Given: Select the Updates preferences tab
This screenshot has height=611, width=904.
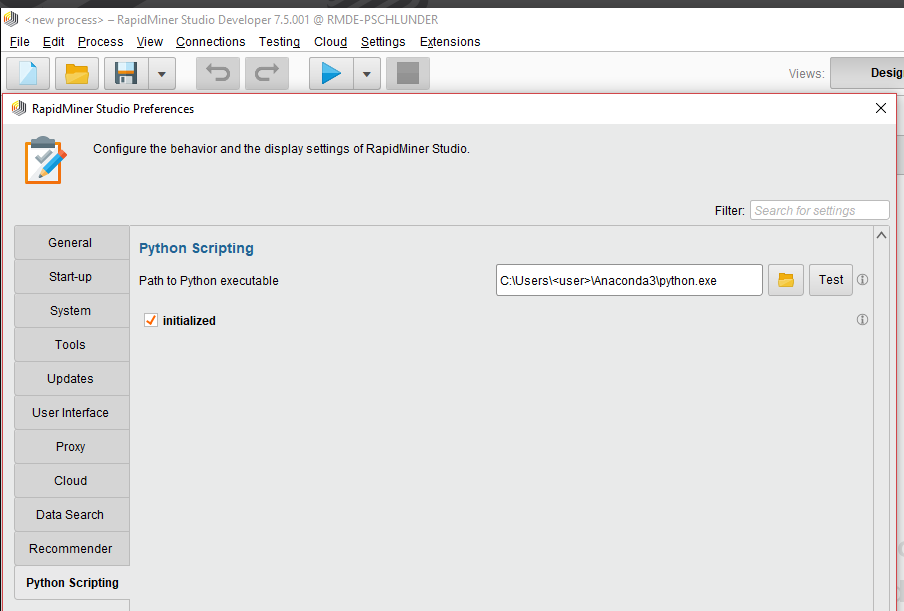Looking at the screenshot, I should point(71,379).
